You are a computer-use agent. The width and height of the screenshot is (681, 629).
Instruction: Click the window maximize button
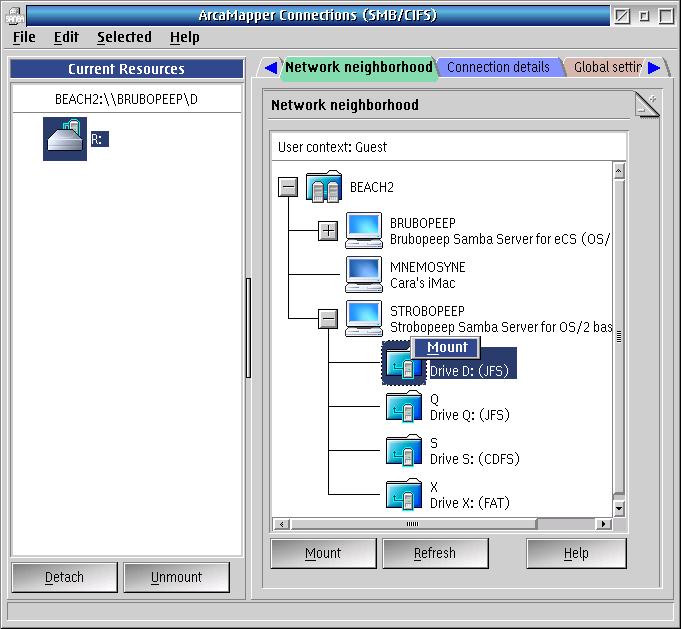666,16
